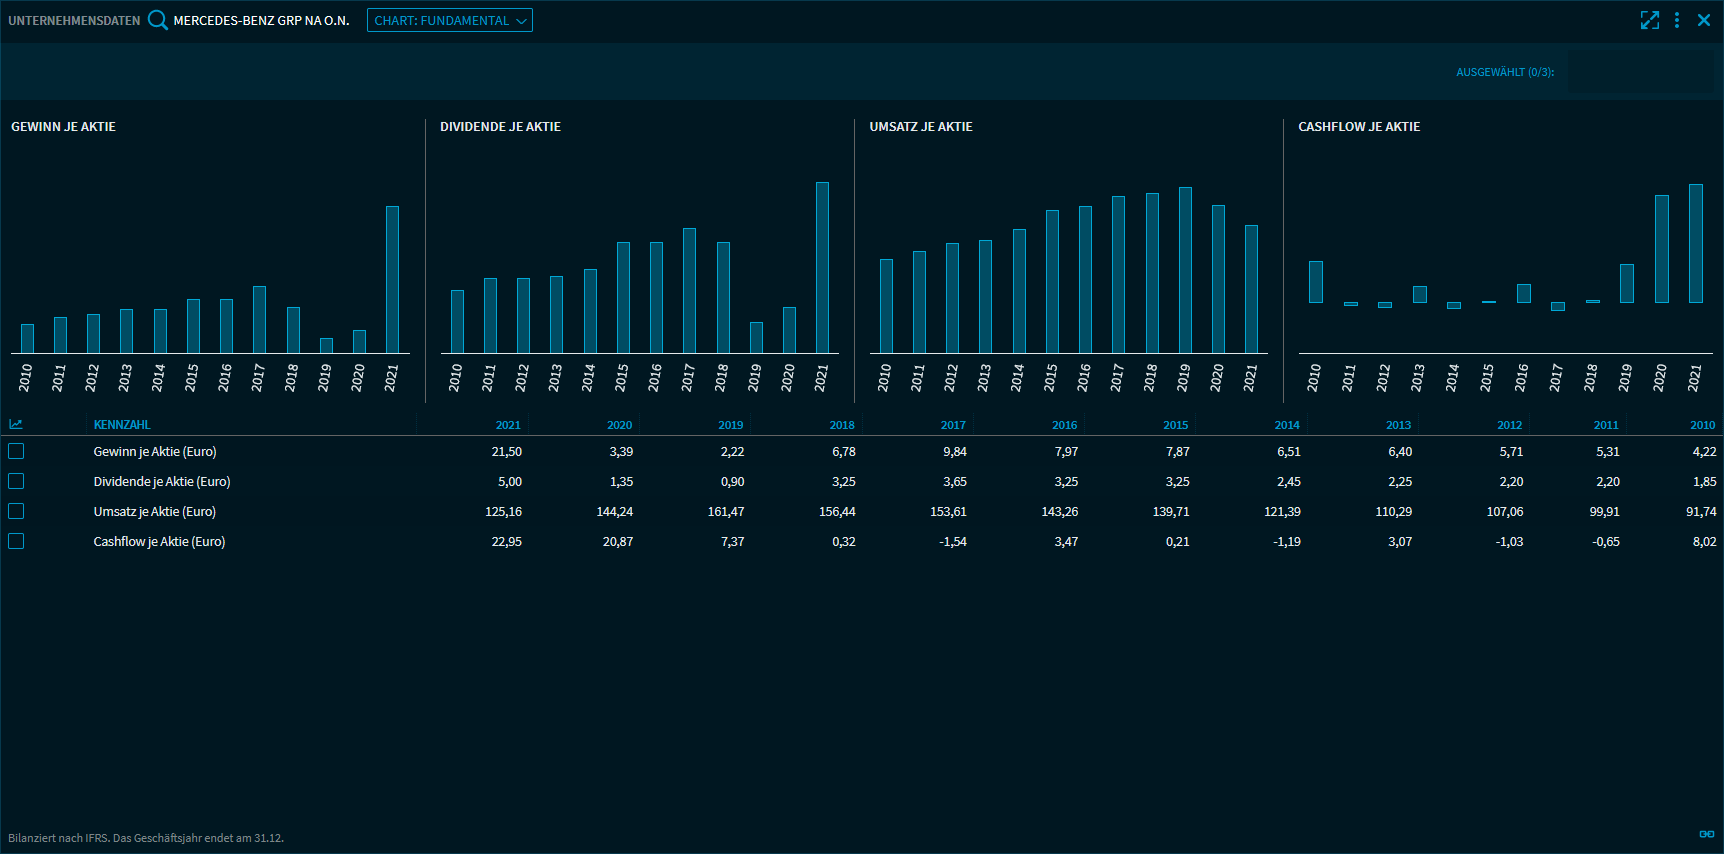The height and width of the screenshot is (854, 1724).
Task: Expand the widget to fullscreen
Action: (x=1650, y=20)
